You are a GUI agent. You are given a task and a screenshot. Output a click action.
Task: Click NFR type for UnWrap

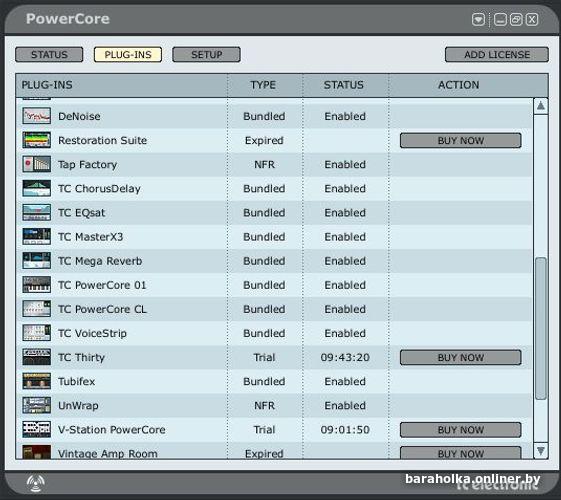point(264,406)
